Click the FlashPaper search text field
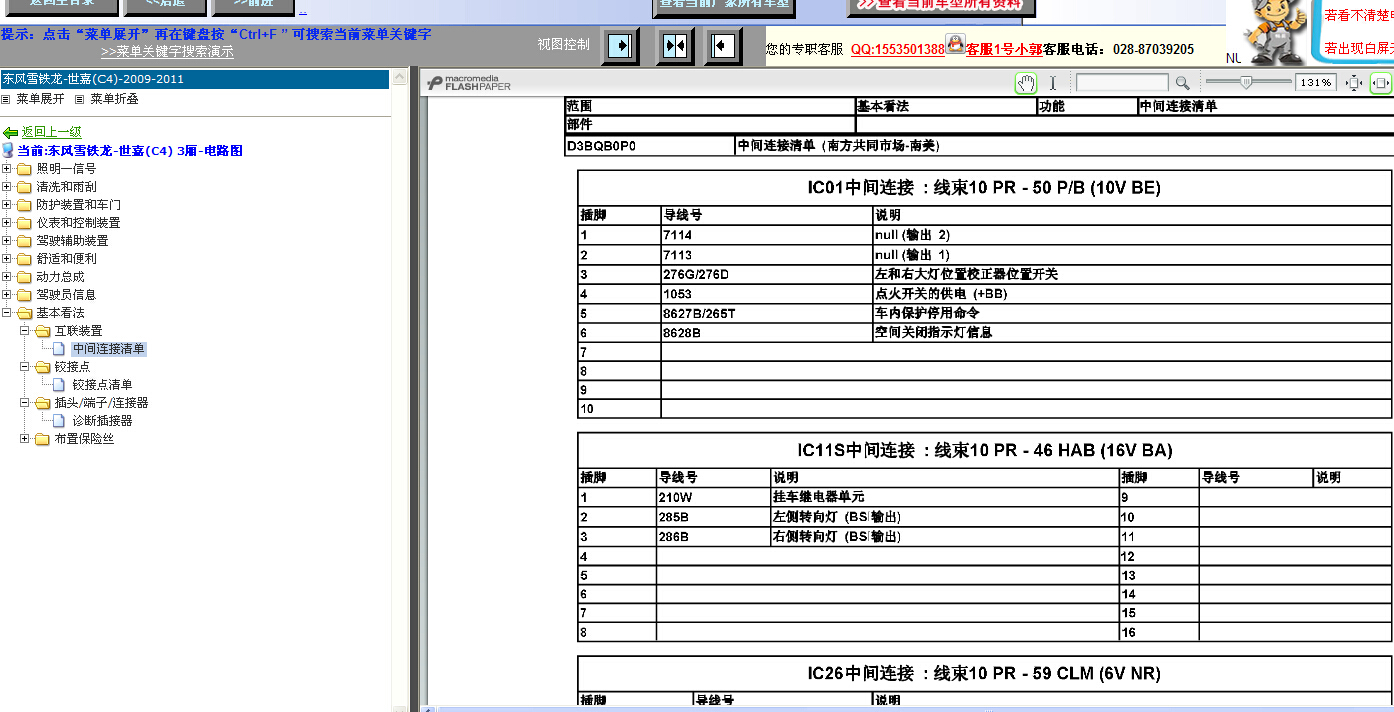This screenshot has height=712, width=1394. (1121, 83)
